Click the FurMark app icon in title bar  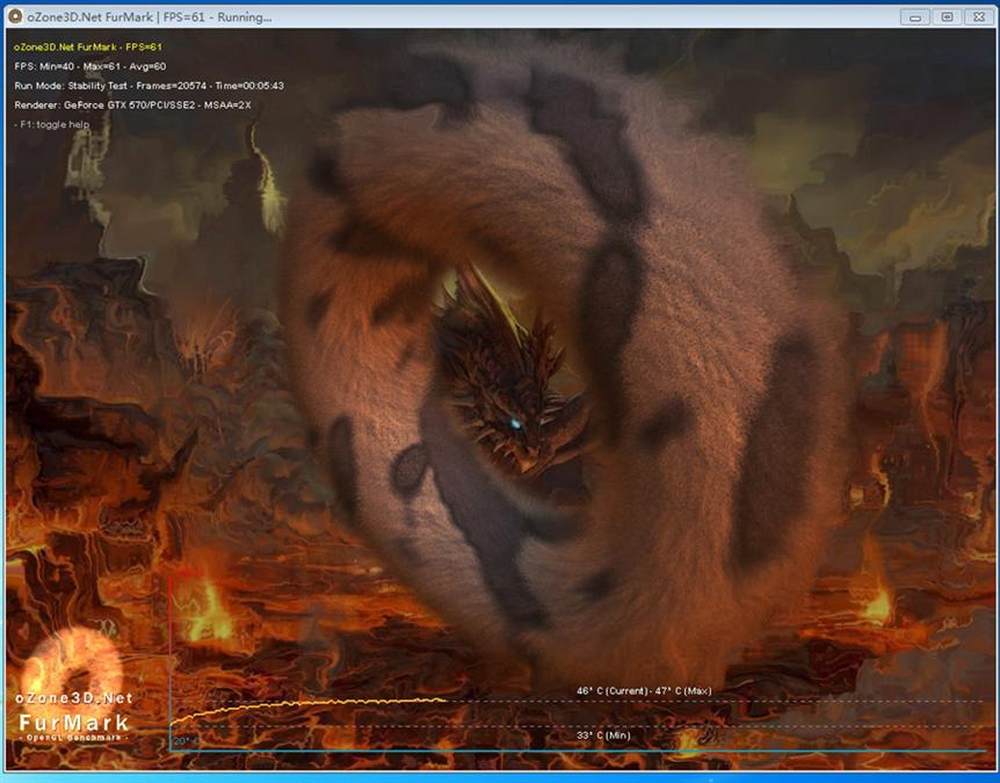pyautogui.click(x=15, y=17)
